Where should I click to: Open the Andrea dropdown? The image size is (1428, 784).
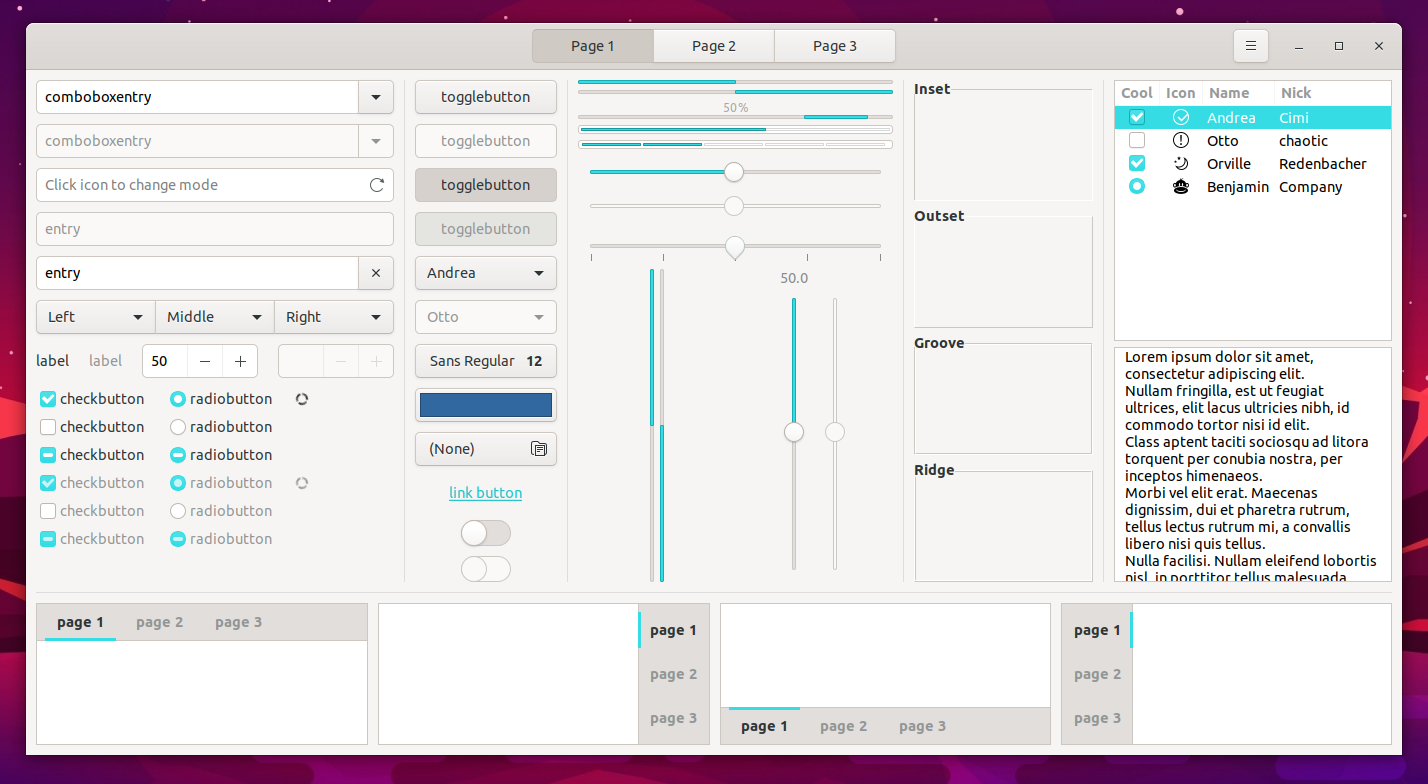[485, 273]
